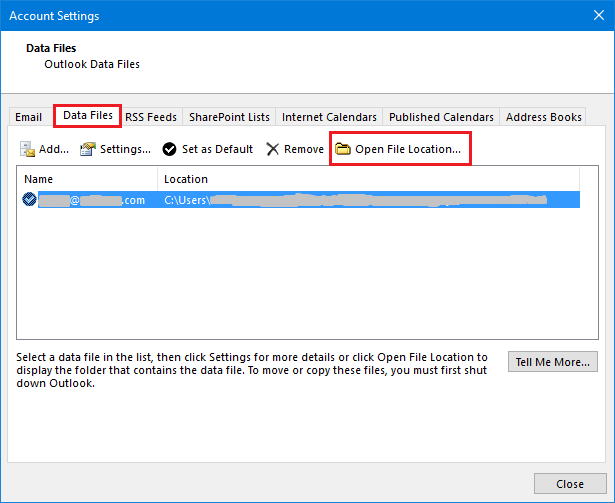Image resolution: width=615 pixels, height=503 pixels.
Task: Close the Account Settings dialog with the X
Action: coord(599,15)
